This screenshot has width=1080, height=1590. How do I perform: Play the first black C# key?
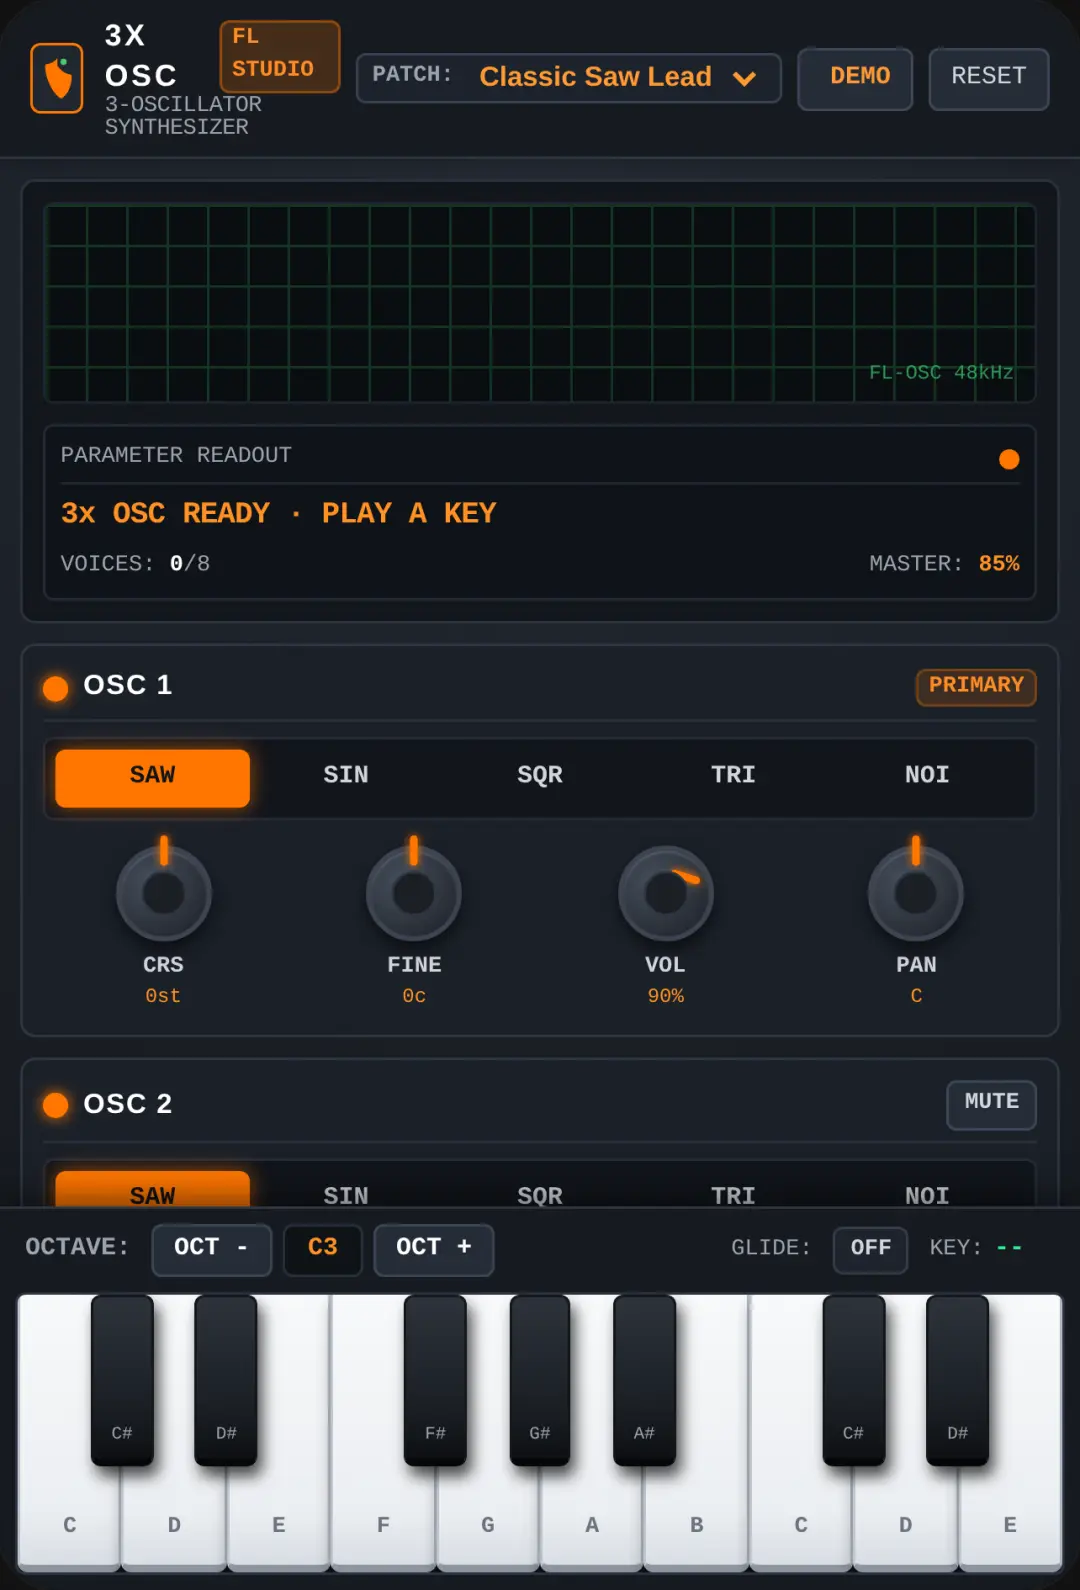[x=122, y=1380]
